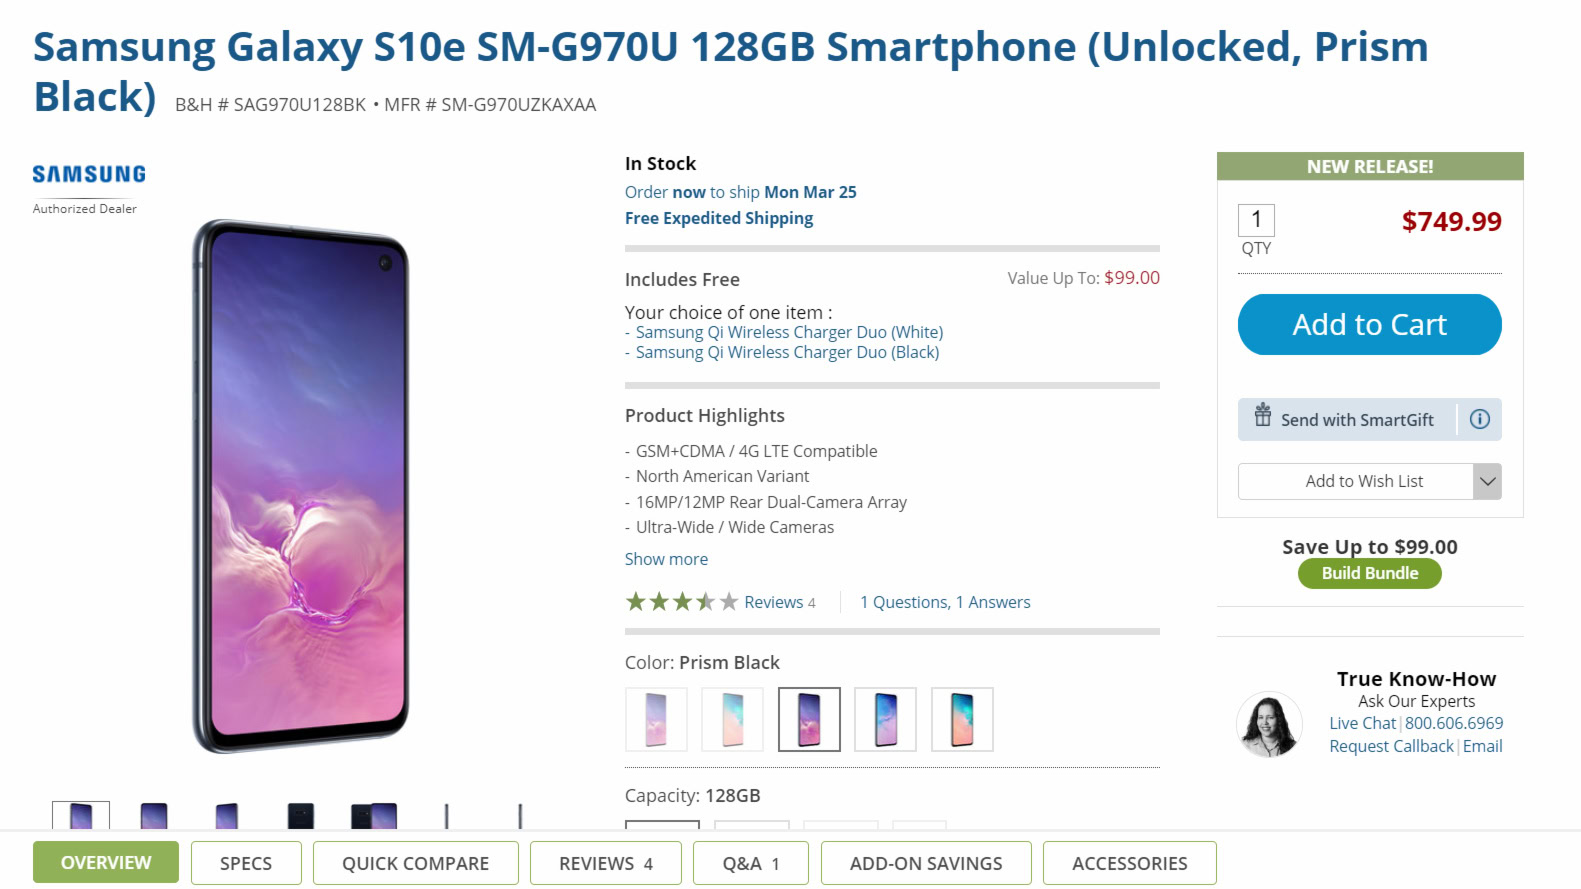Select the first color swatch option
Screen dimensions: 1581x889
(x=656, y=719)
